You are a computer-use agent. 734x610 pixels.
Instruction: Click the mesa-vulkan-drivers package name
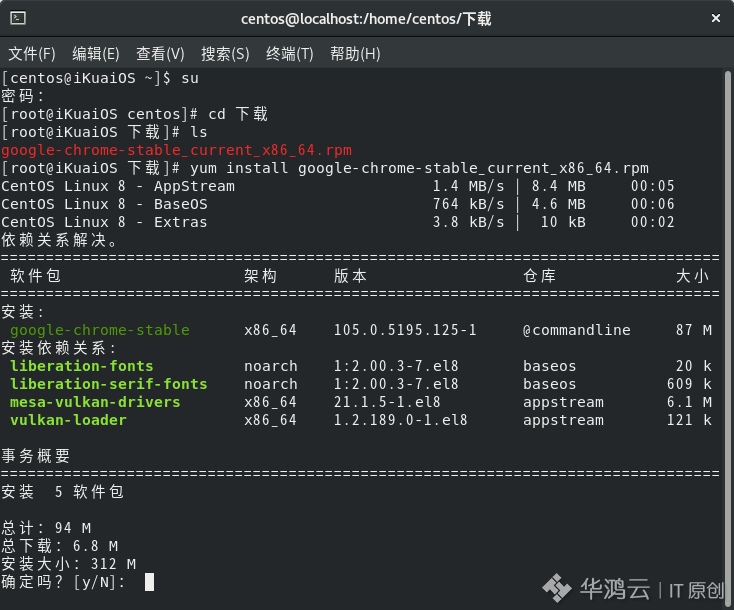pos(95,402)
